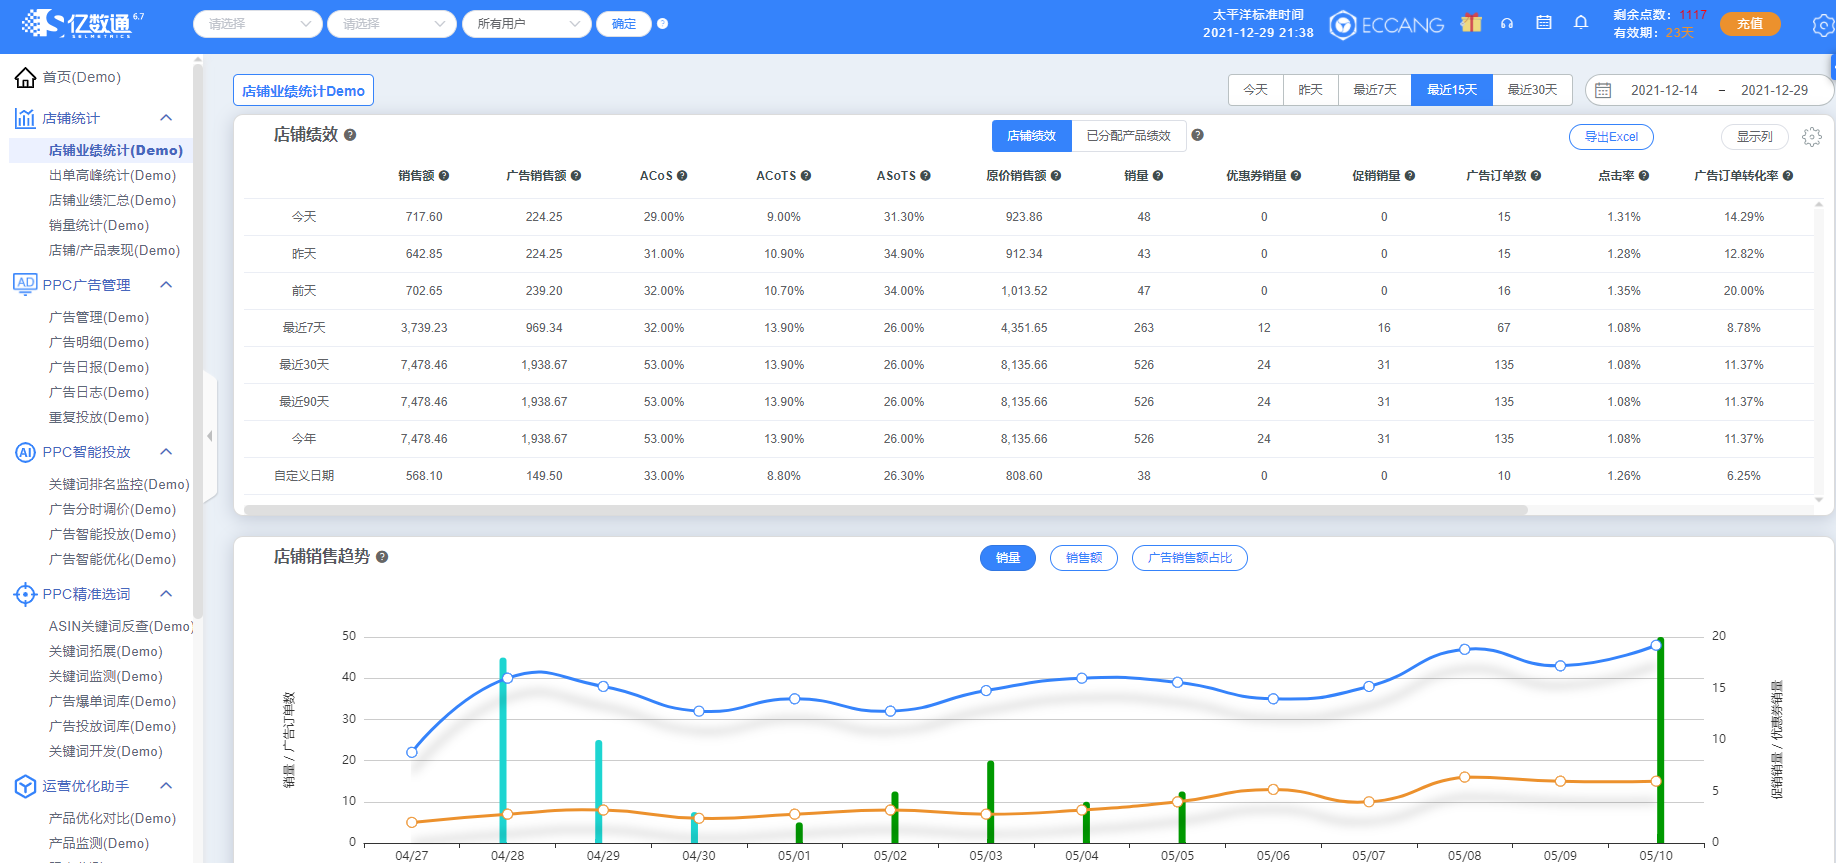Open the notifications bell

[1581, 22]
